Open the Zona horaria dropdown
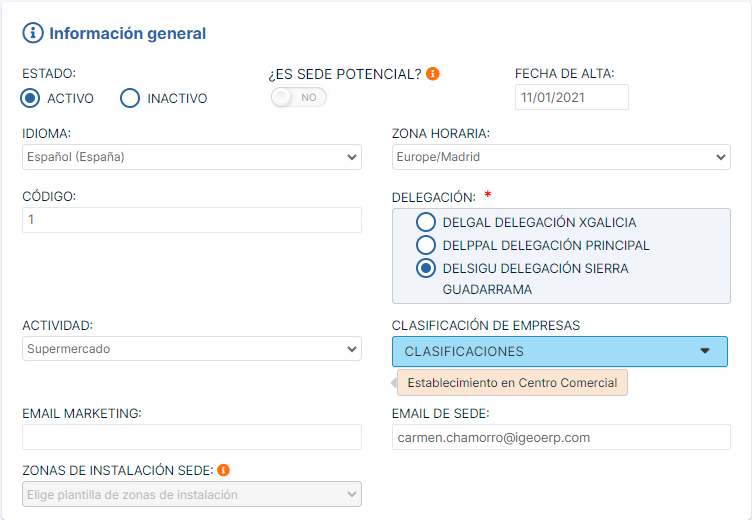Screen dimensions: 752x520 [561, 157]
